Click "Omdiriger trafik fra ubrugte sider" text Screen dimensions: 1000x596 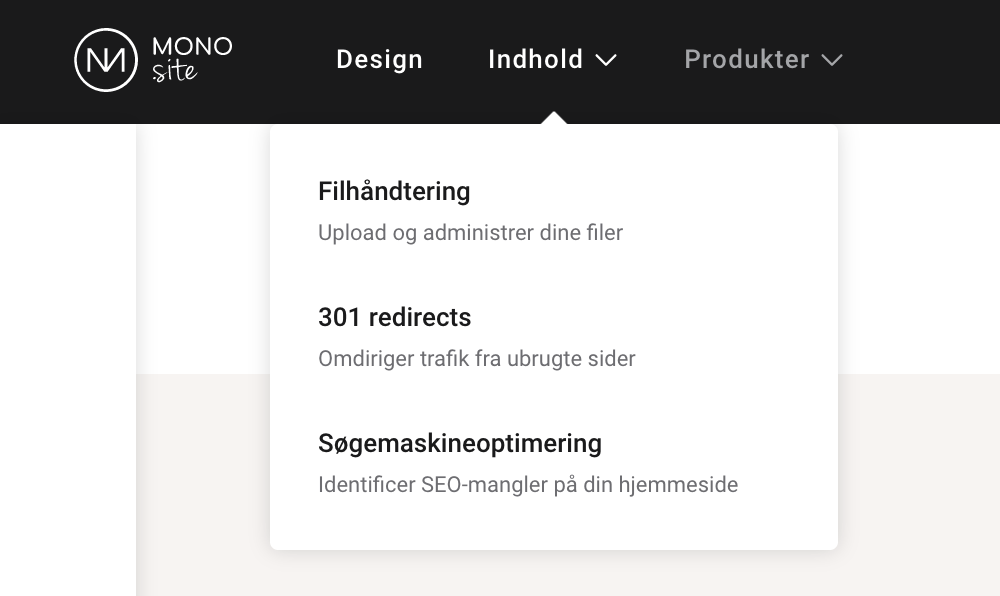pyautogui.click(x=476, y=358)
